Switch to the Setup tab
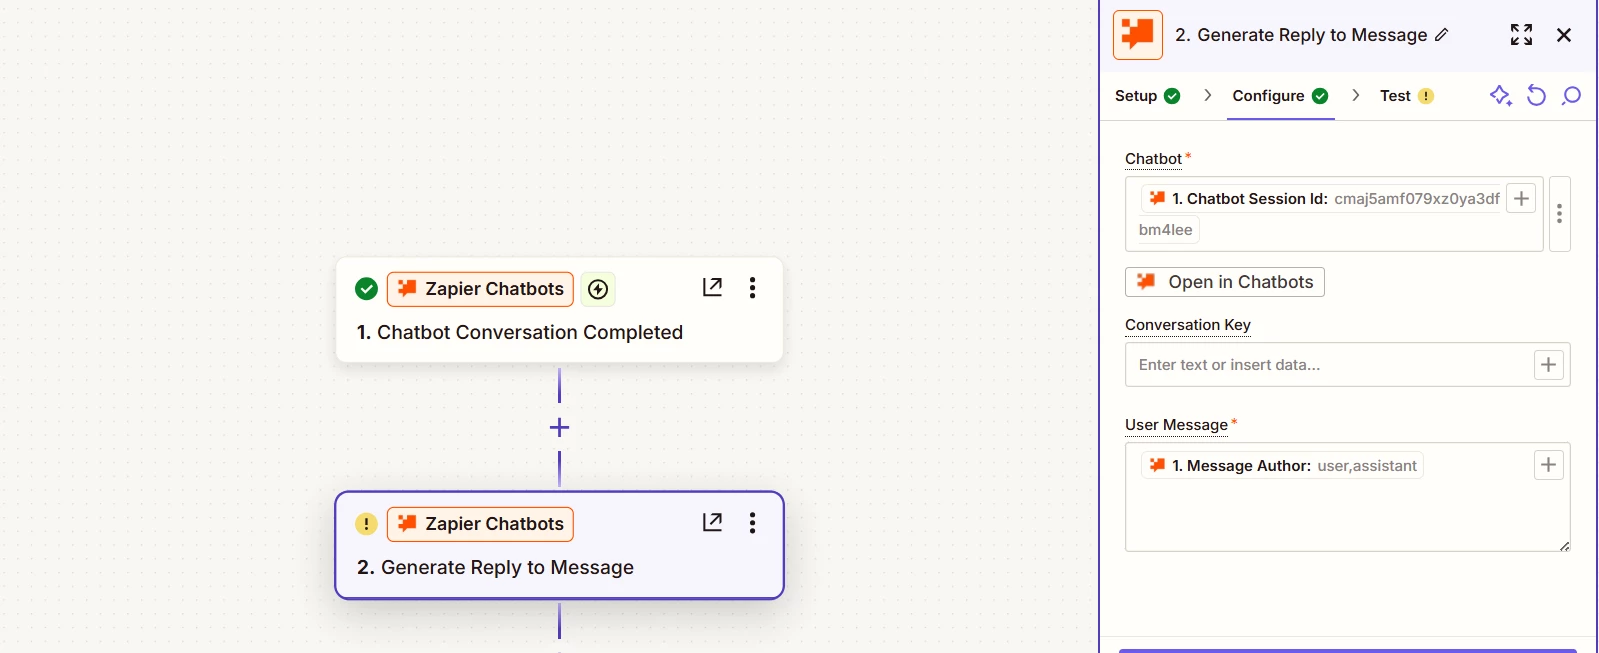 click(1147, 96)
